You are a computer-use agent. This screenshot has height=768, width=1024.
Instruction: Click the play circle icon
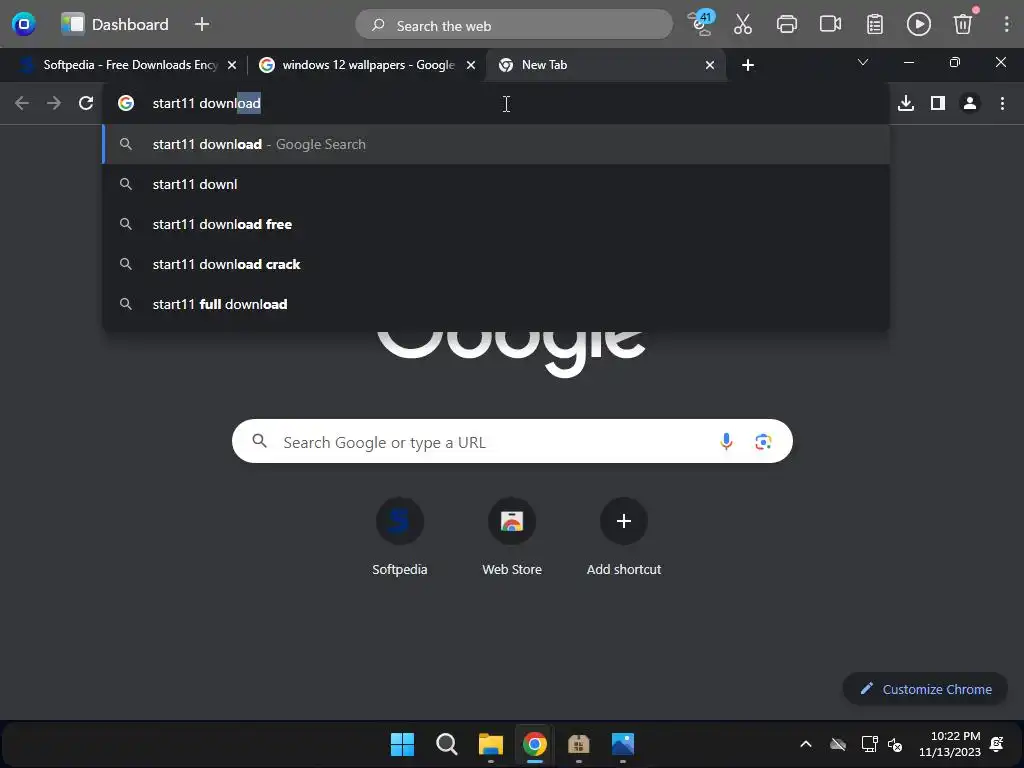(919, 24)
